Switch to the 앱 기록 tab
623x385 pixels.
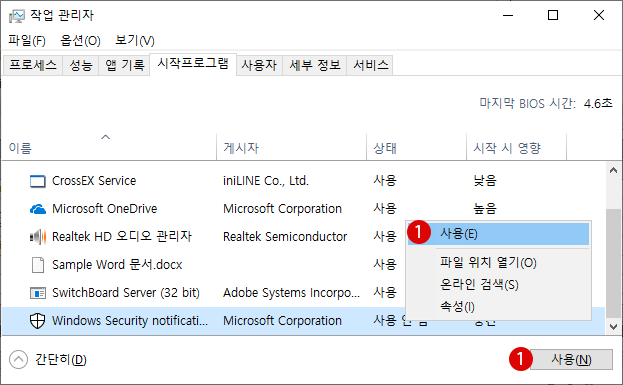124,65
